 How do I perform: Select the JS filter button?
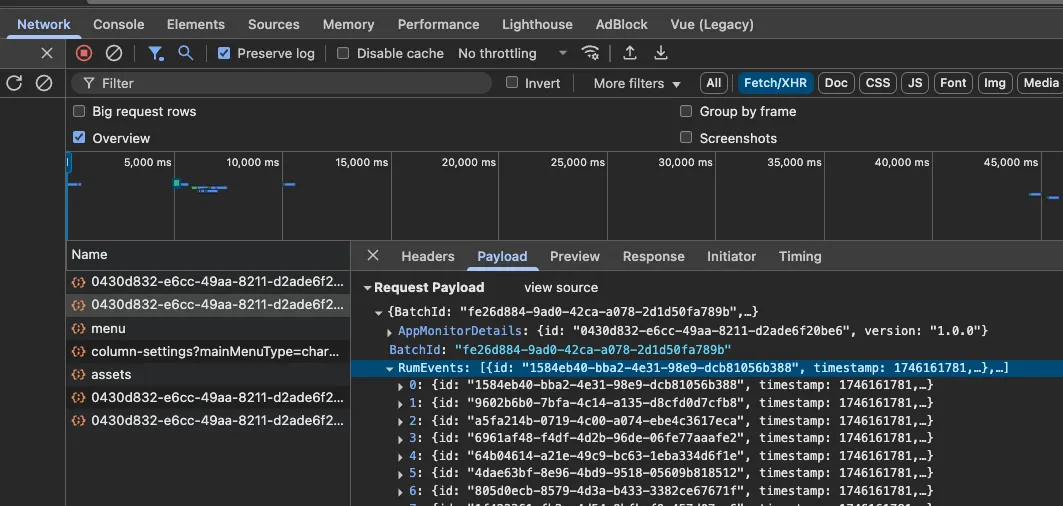click(x=914, y=83)
